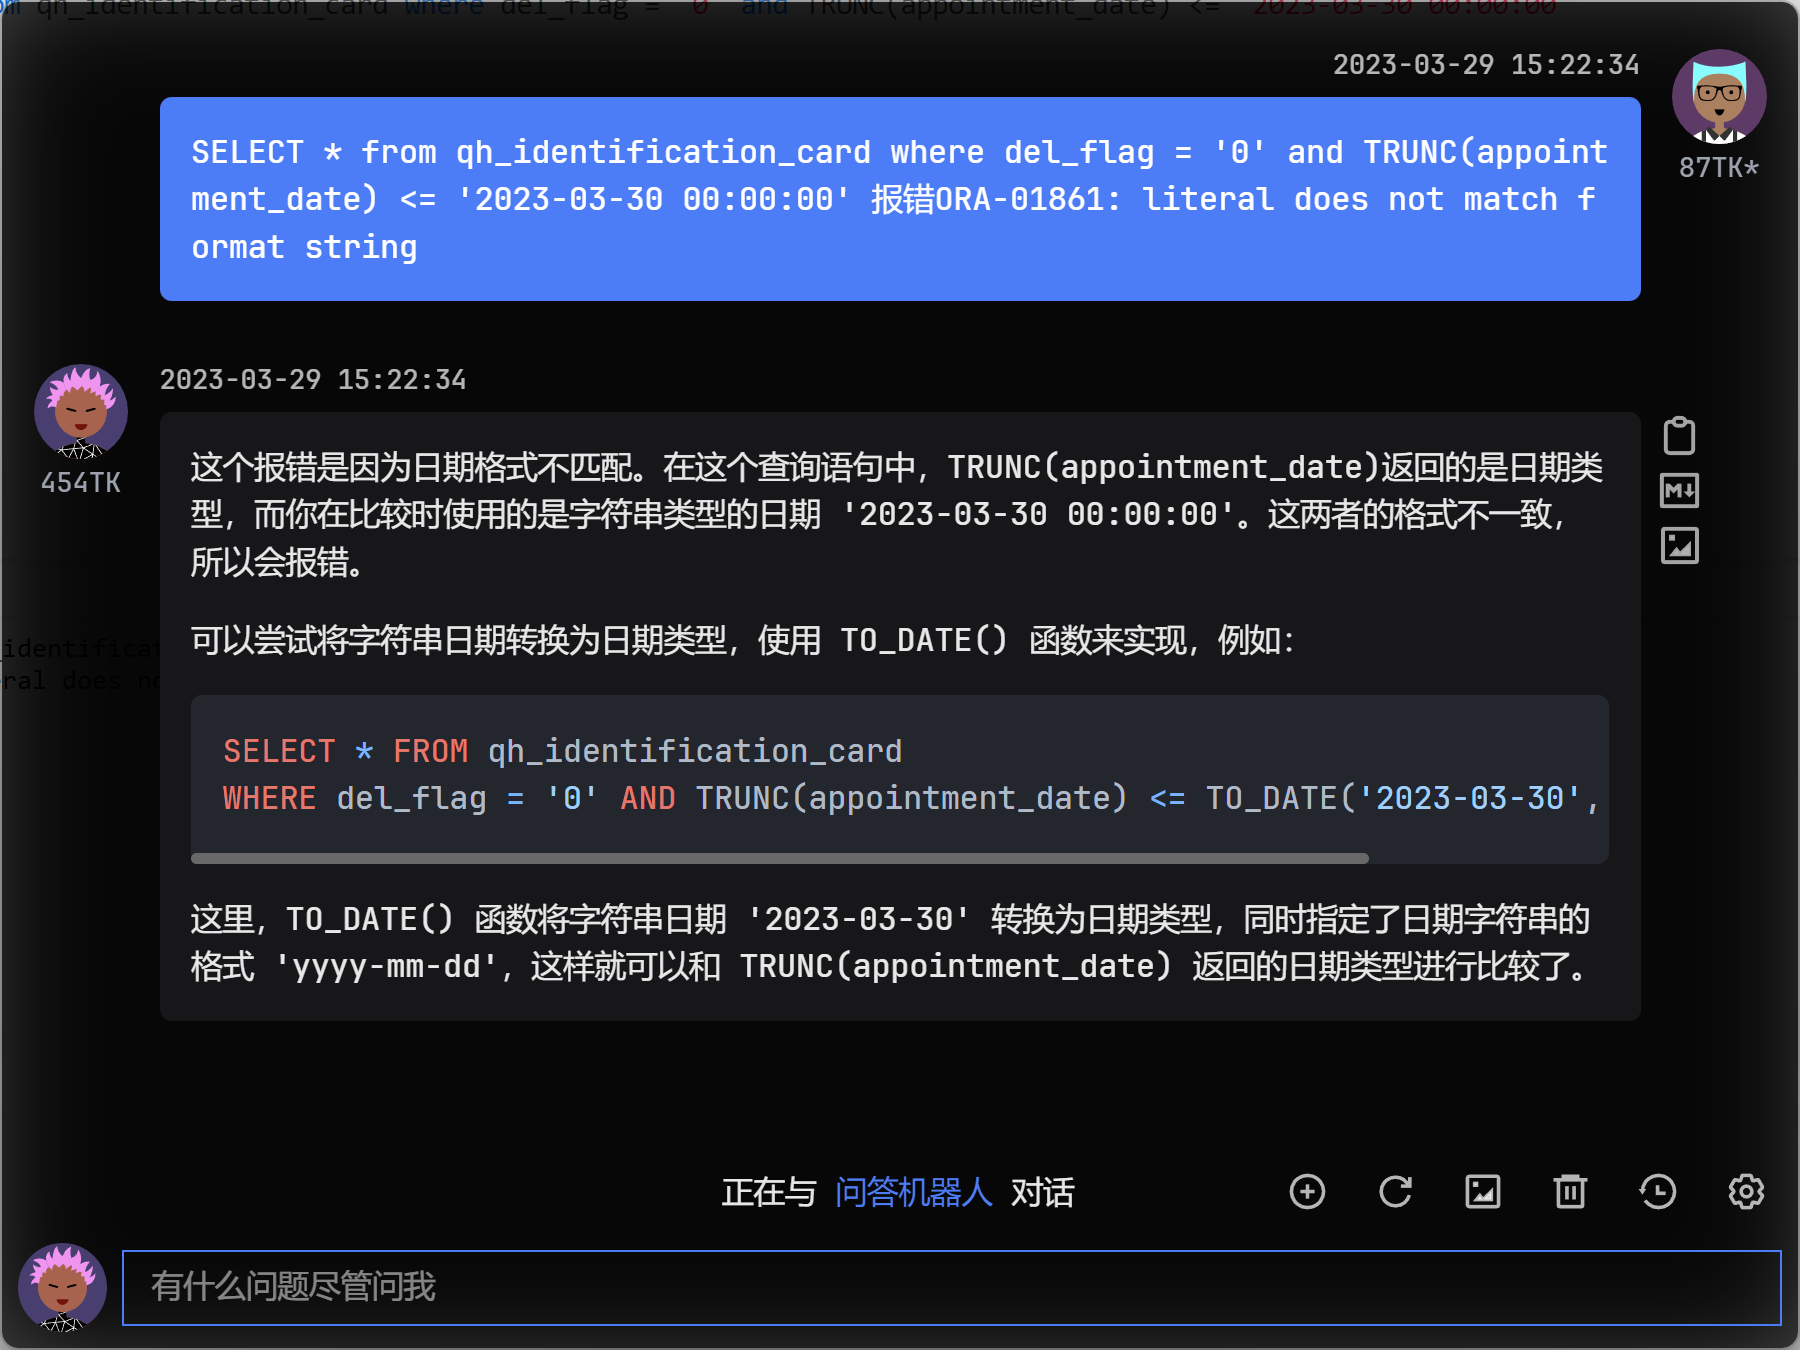Click the 正在与 status bar text

(x=768, y=1193)
